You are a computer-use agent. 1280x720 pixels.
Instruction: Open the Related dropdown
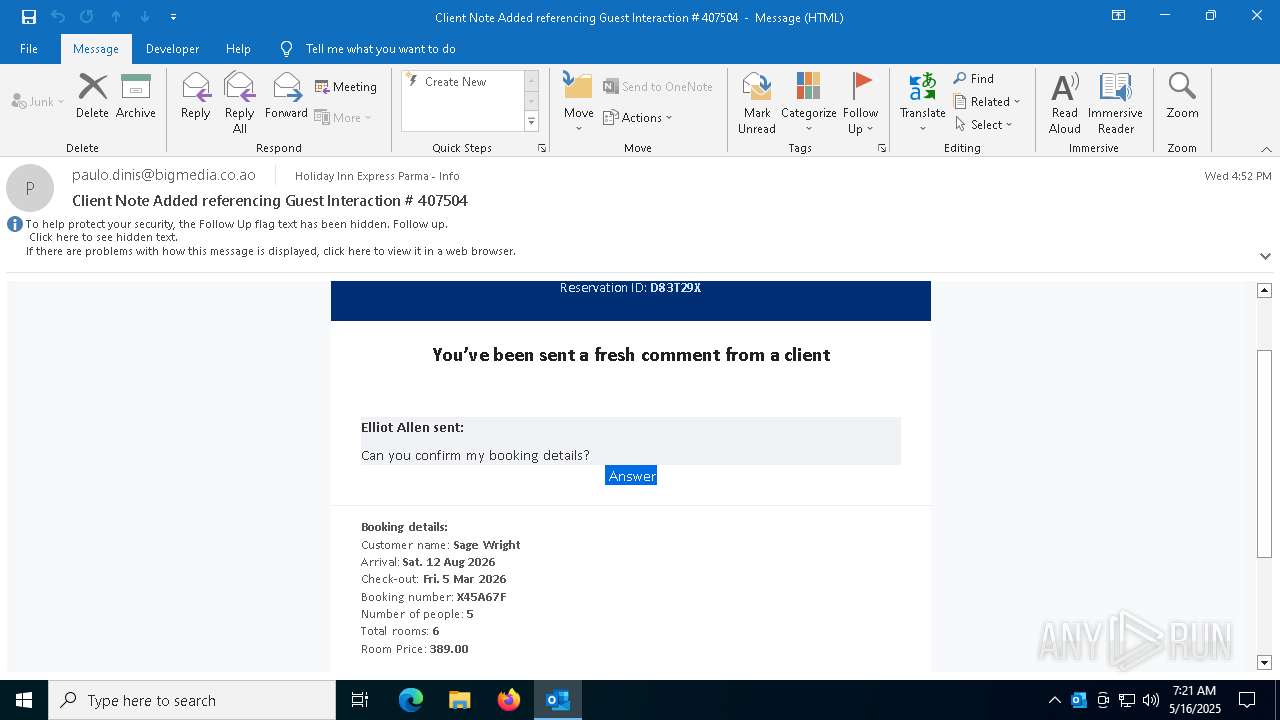987,101
